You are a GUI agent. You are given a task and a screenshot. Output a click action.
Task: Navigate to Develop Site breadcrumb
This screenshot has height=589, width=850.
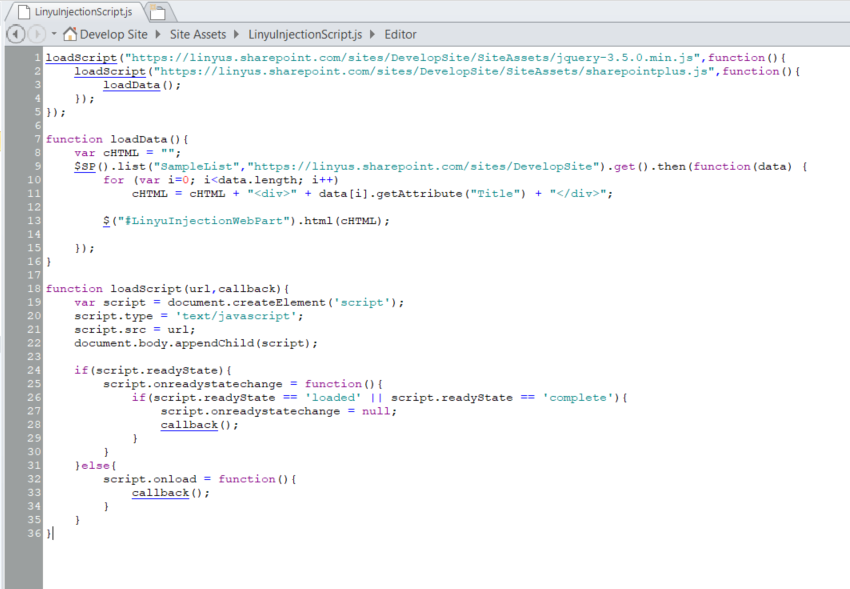tap(114, 35)
